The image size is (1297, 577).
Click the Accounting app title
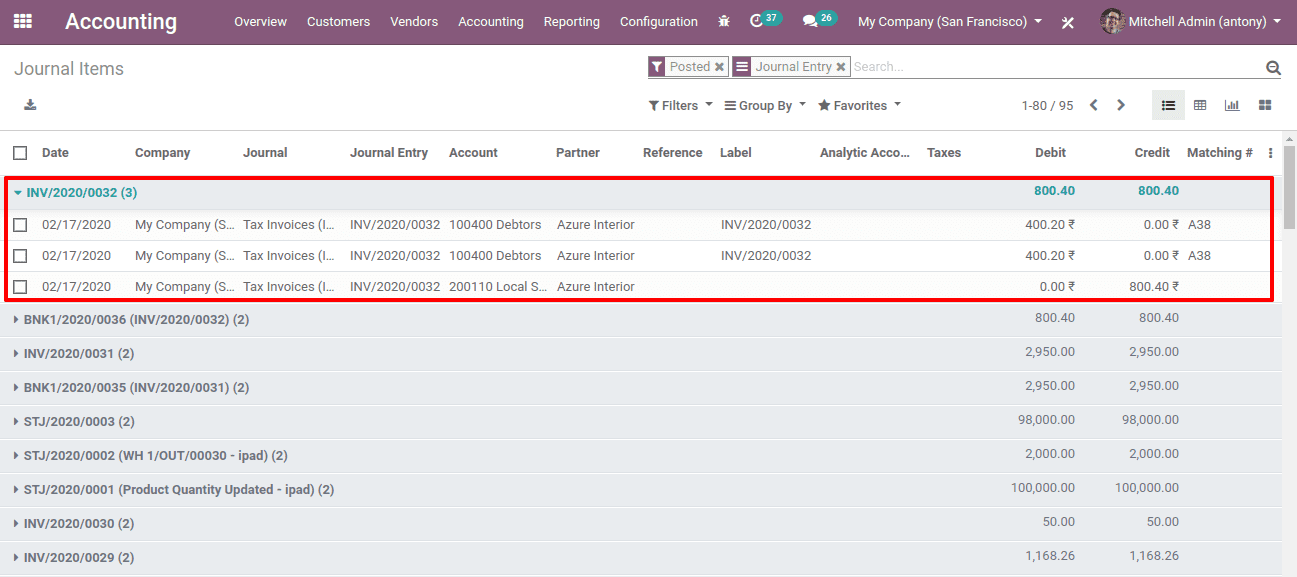(121, 21)
